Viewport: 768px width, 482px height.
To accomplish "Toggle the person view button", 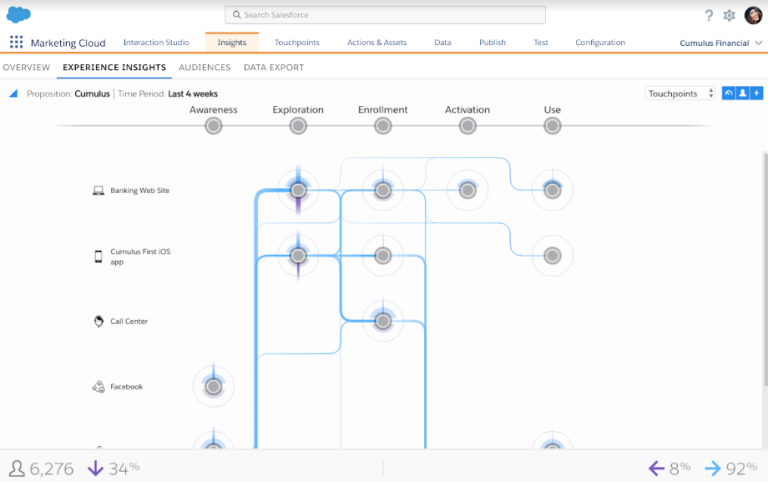I will pos(743,93).
